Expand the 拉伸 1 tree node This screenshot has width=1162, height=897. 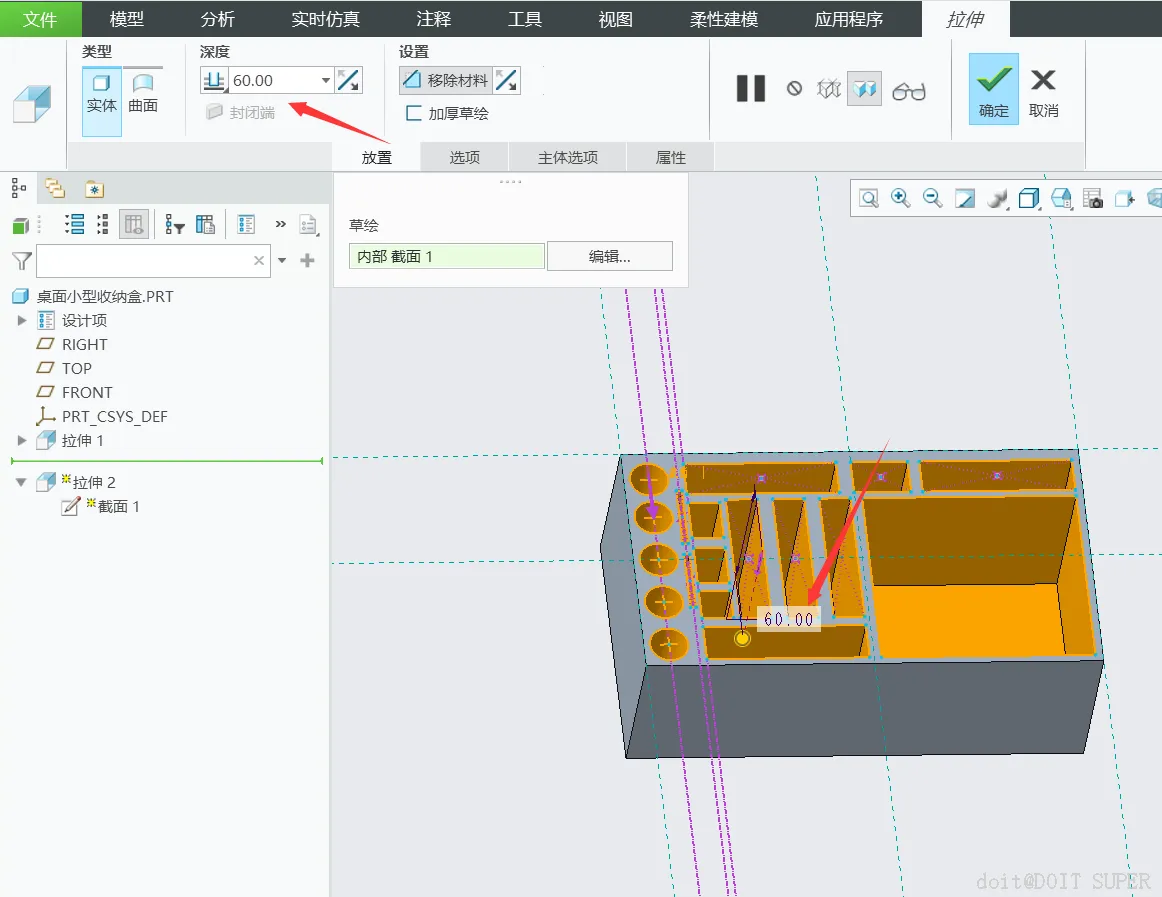pos(22,440)
